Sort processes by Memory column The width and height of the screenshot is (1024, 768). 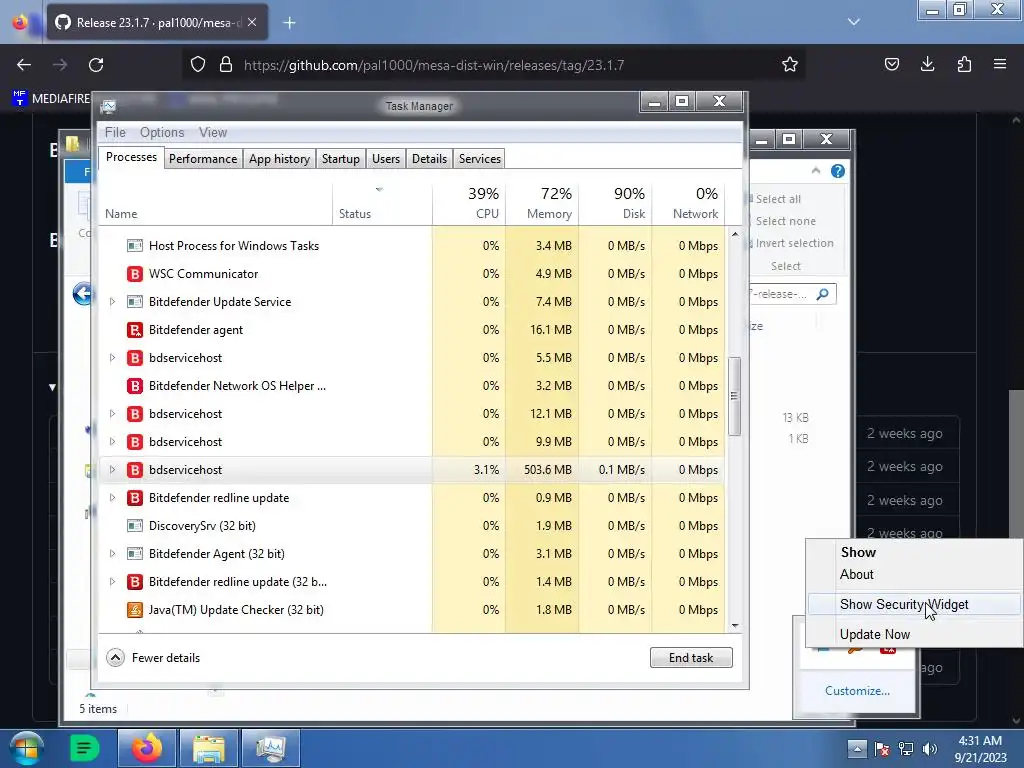(542, 204)
